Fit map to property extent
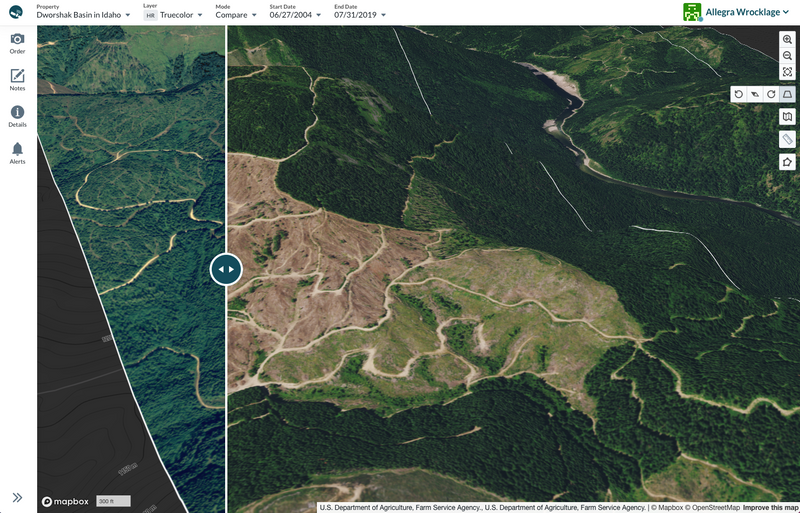800x513 pixels. pos(787,72)
